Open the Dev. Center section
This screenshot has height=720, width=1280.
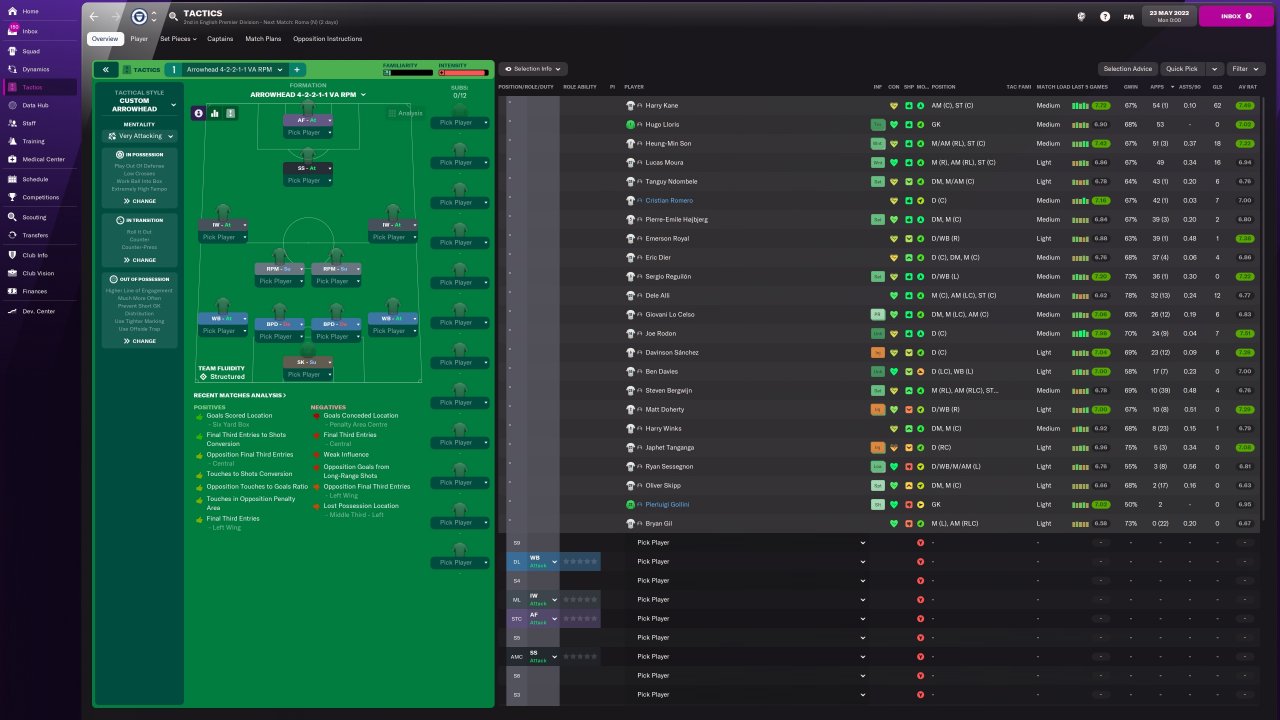pyautogui.click(x=38, y=311)
